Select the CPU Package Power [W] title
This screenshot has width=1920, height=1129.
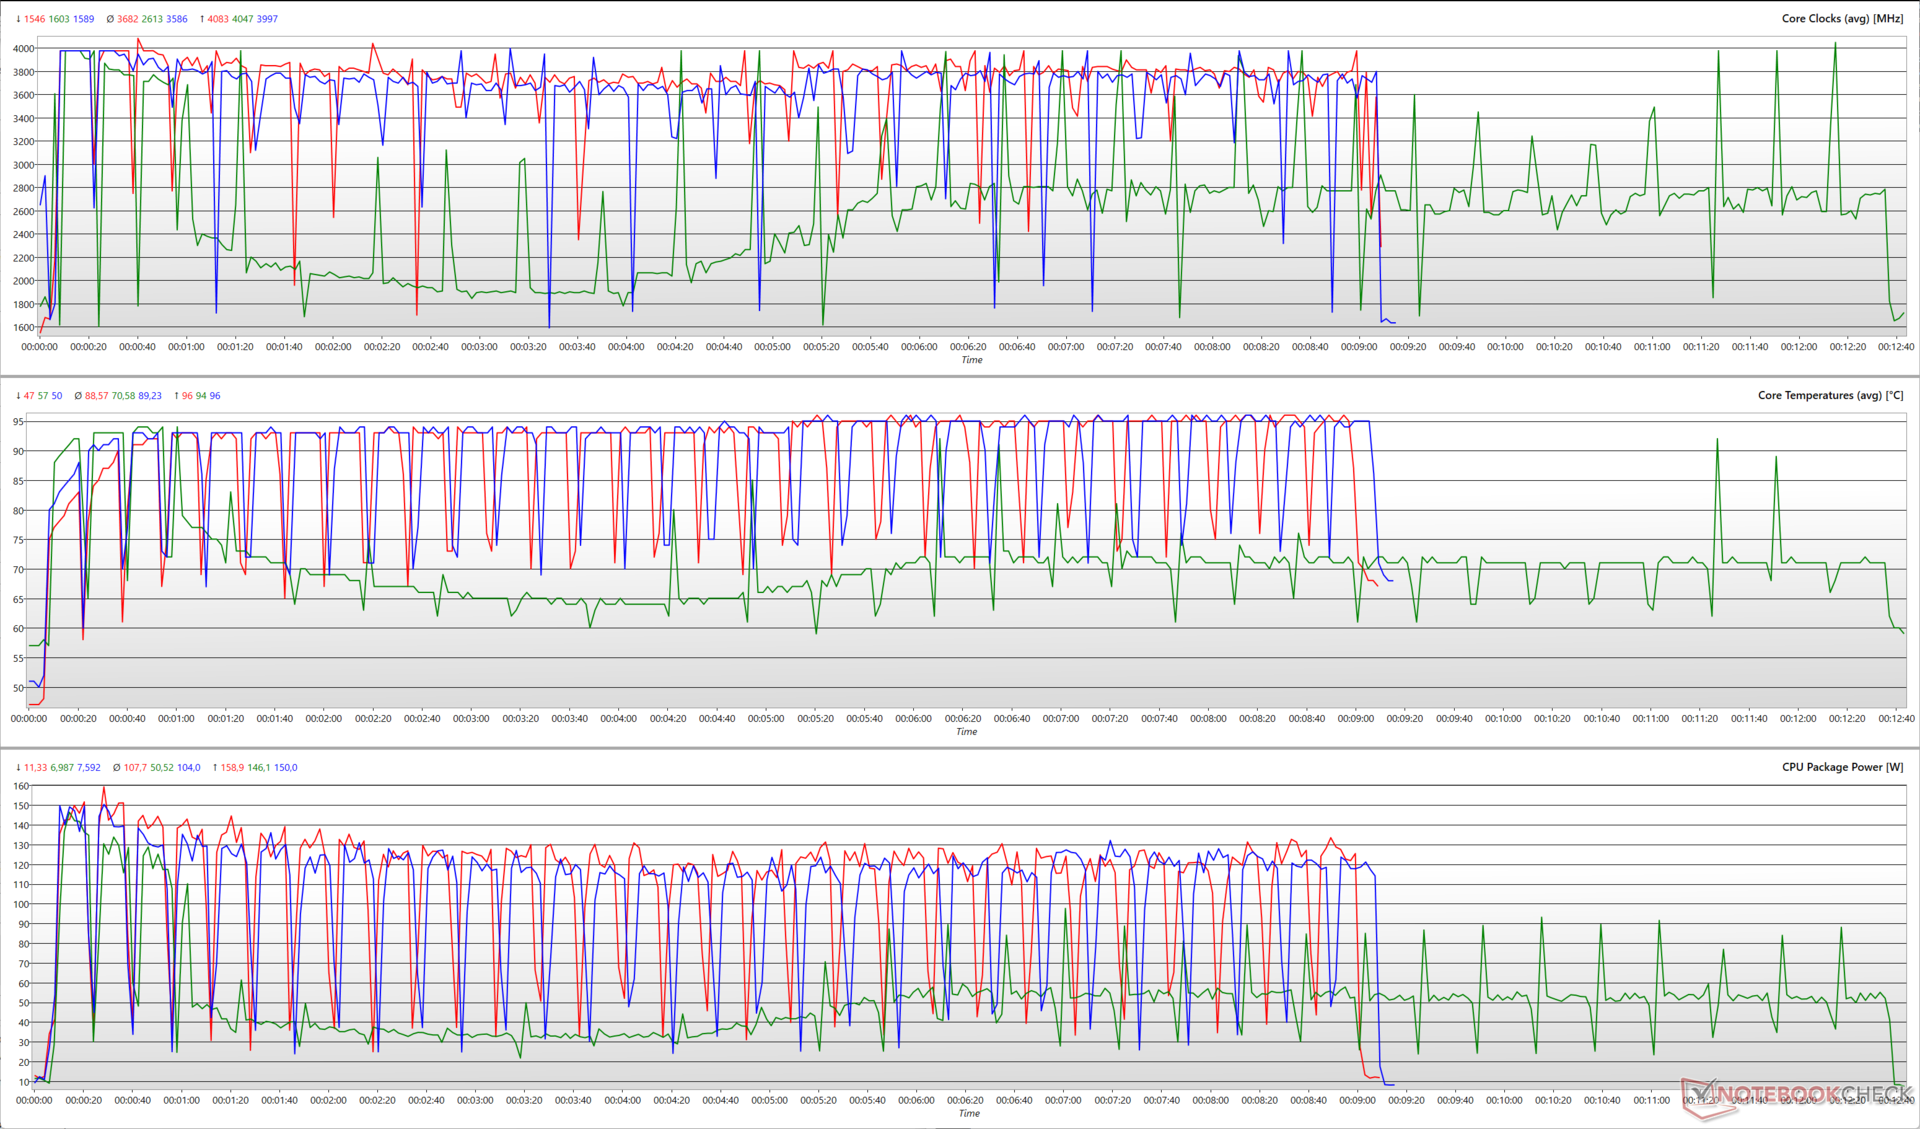pos(1842,768)
